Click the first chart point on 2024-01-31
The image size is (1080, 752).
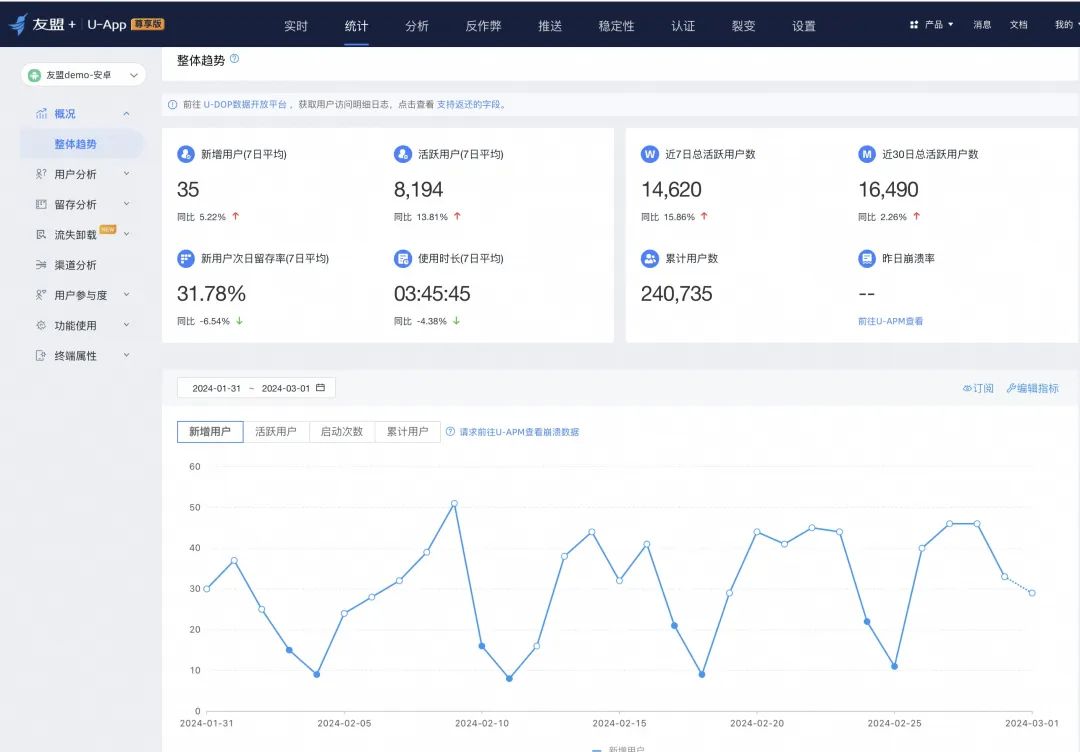tap(207, 589)
